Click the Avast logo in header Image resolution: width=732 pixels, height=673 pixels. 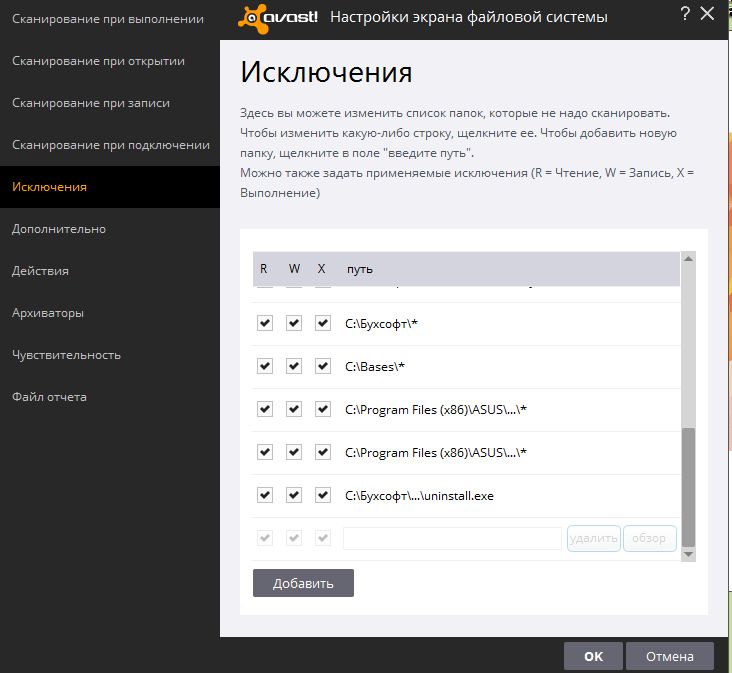[279, 17]
